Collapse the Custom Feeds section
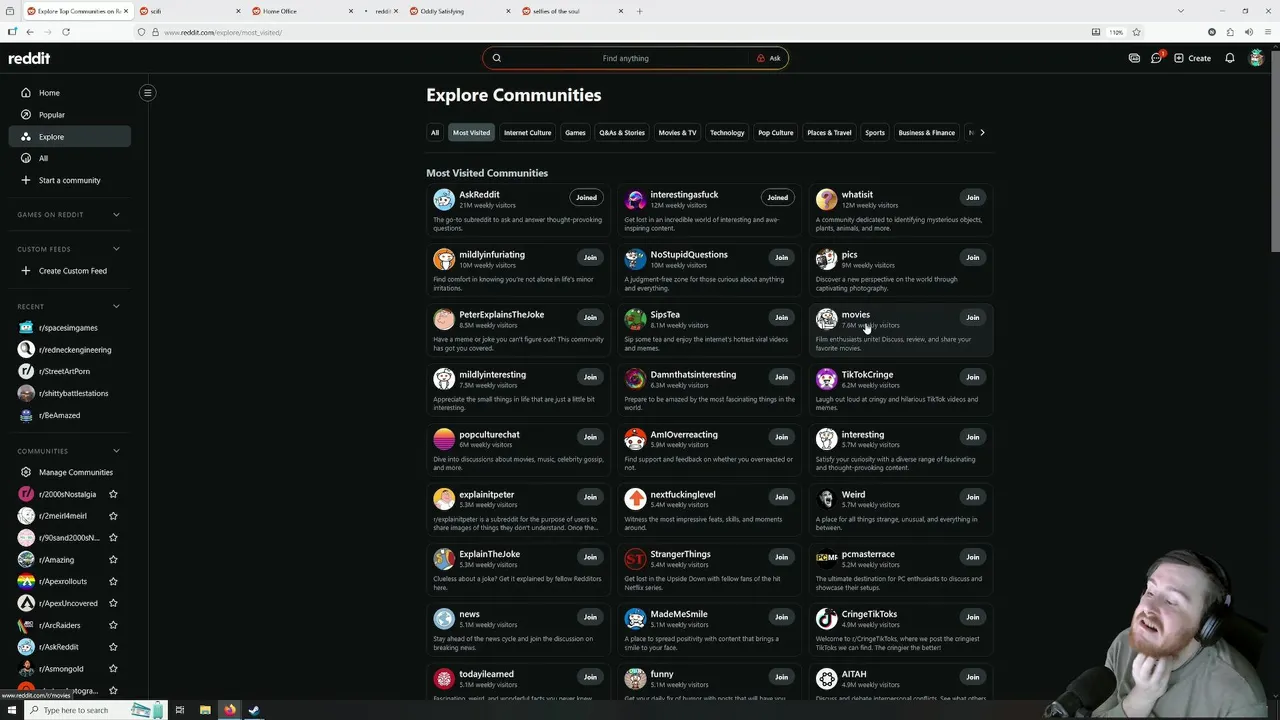1280x720 pixels. point(116,249)
